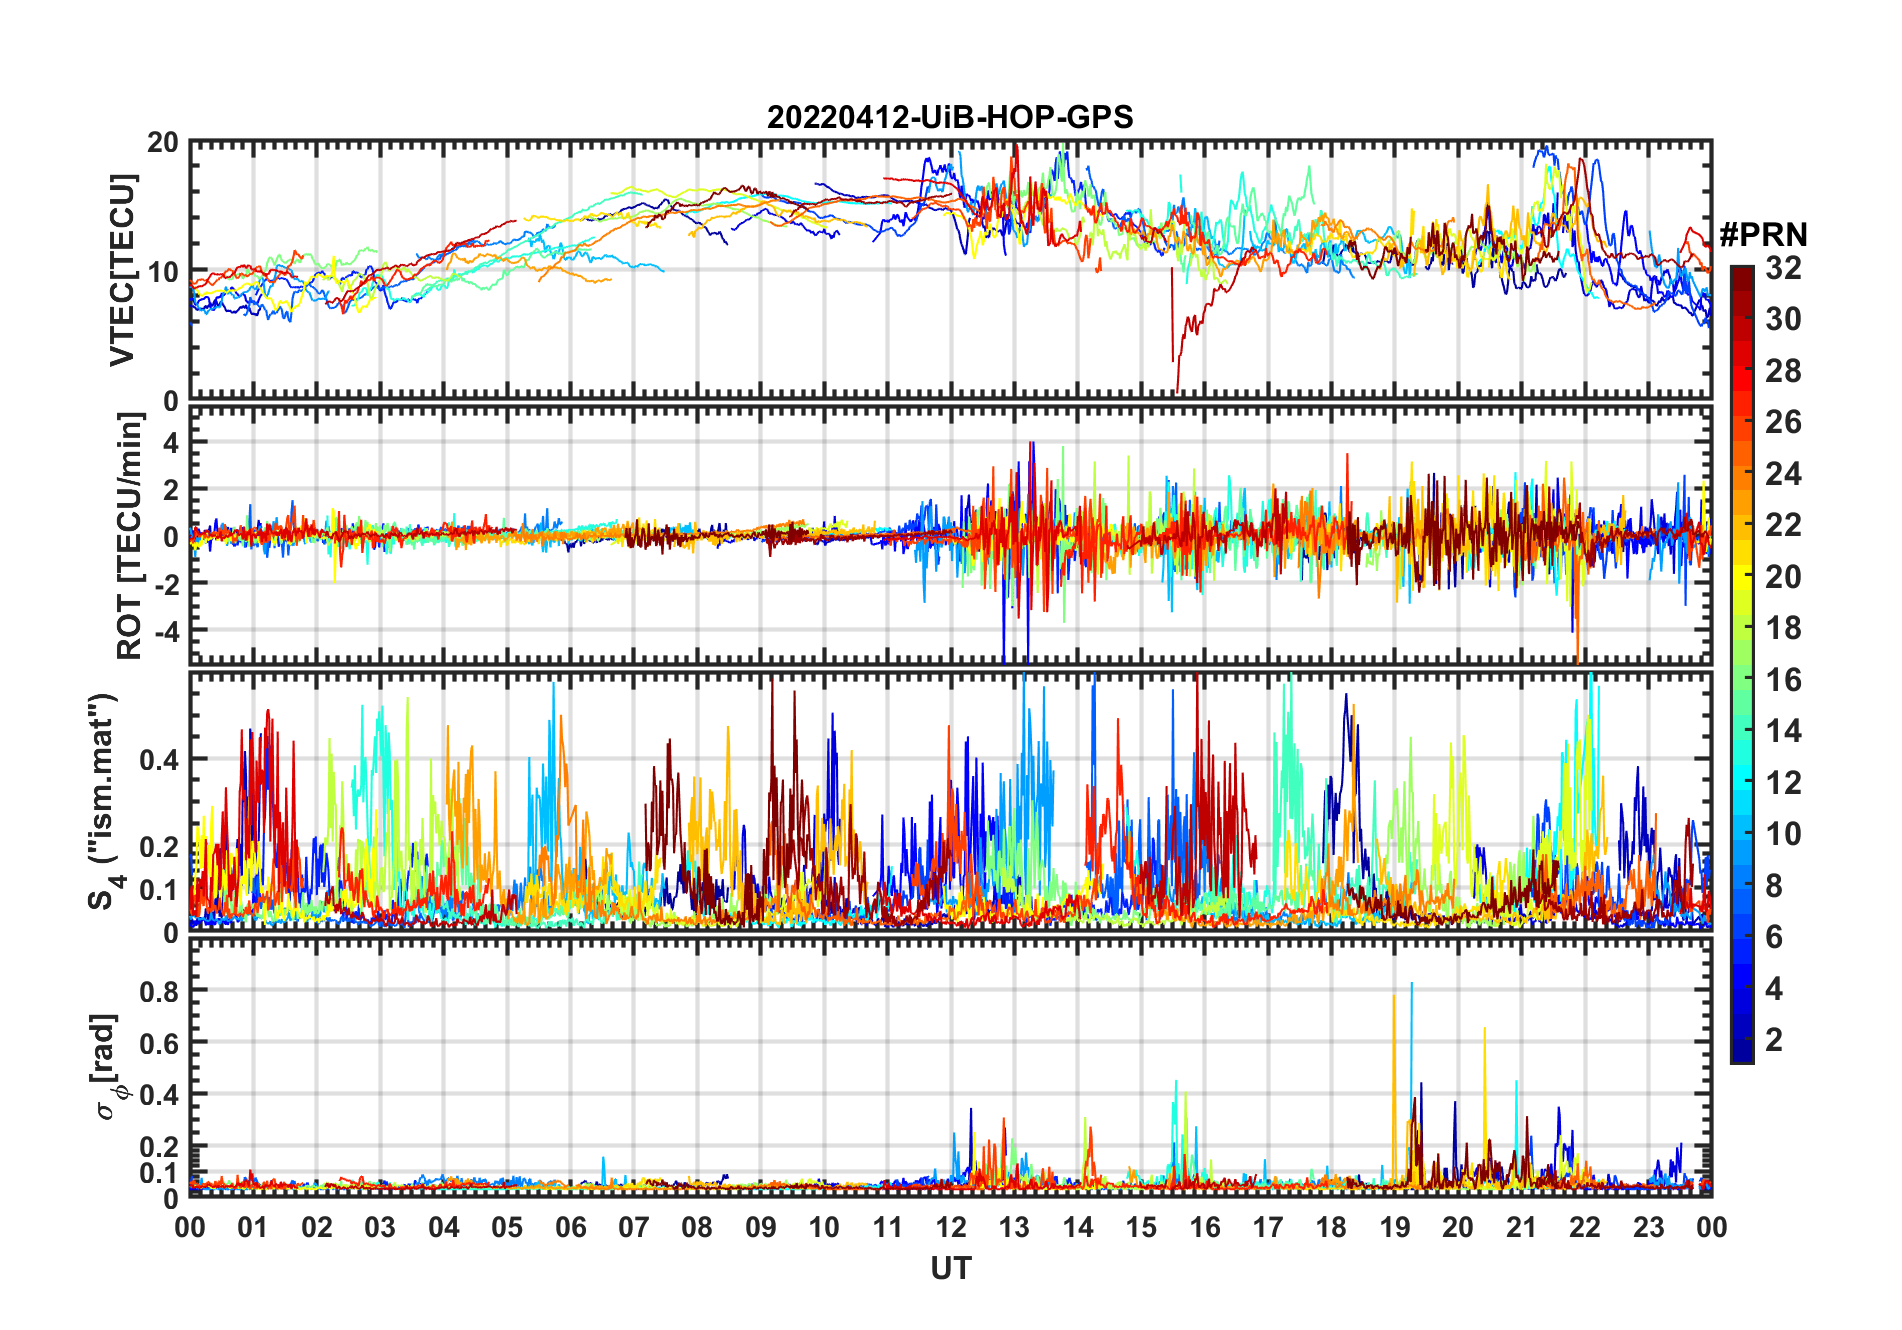Click the colorbar tick label 16
1902x1330 pixels.
point(1783,680)
